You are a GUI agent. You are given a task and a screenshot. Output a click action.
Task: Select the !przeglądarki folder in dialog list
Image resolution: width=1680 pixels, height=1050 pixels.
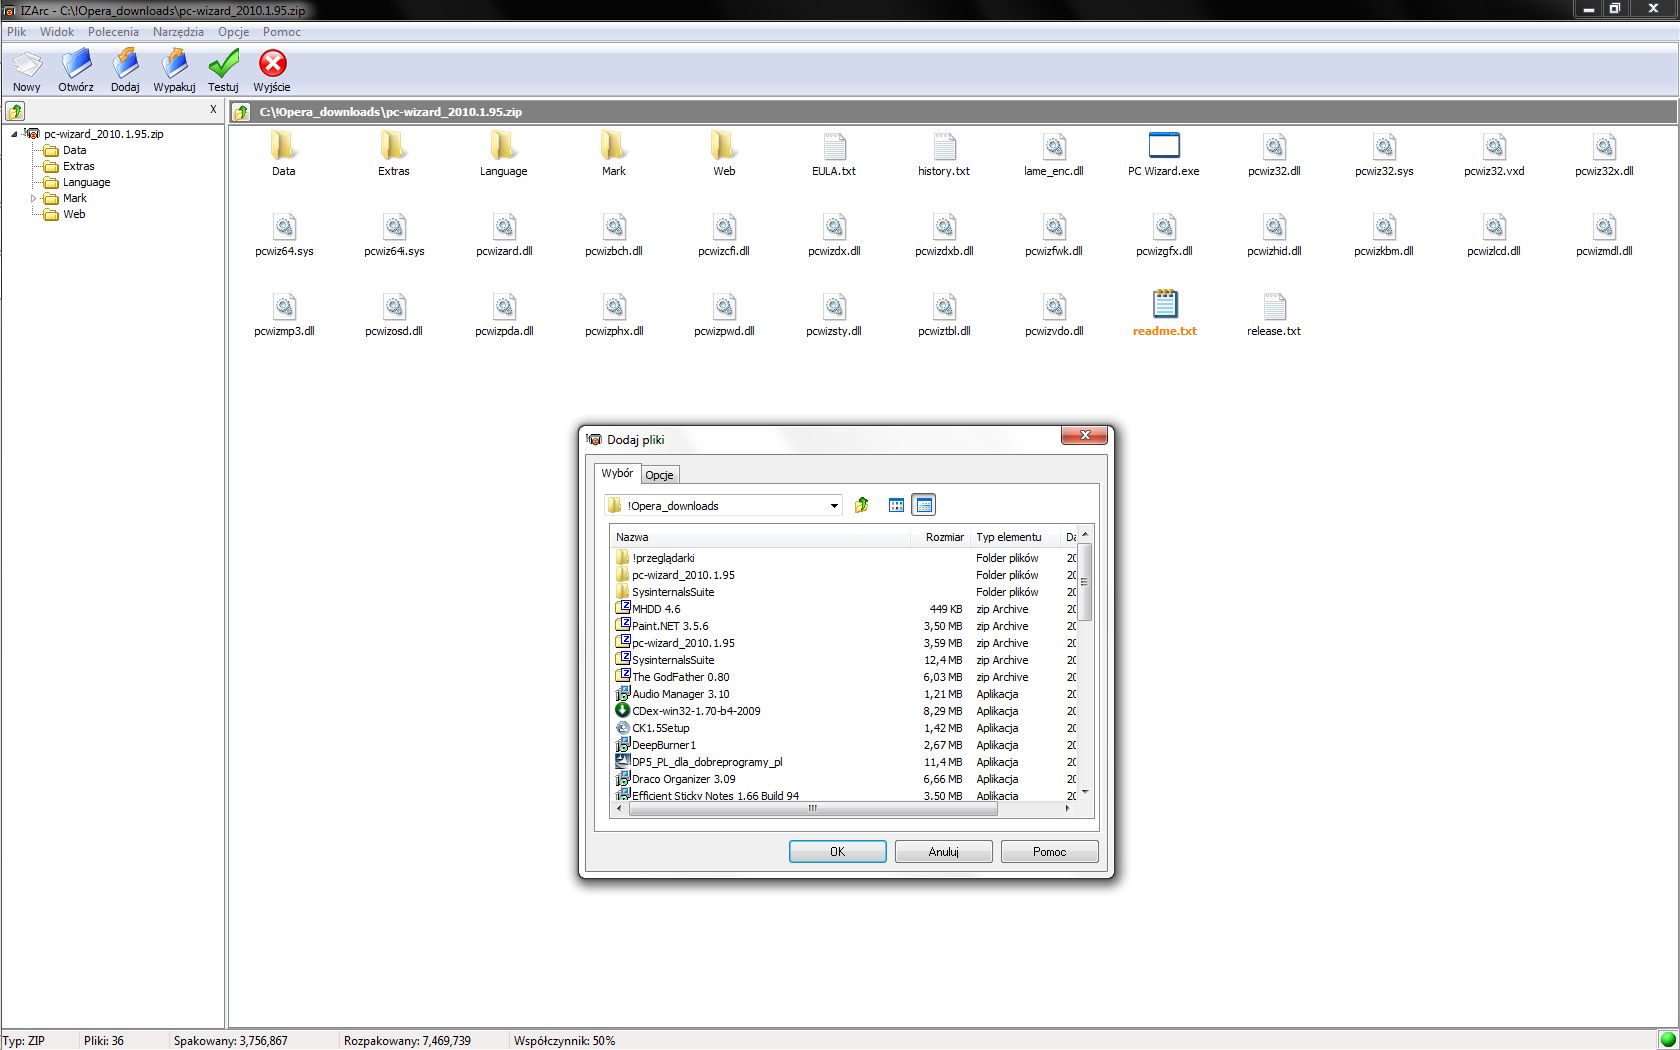pos(663,558)
